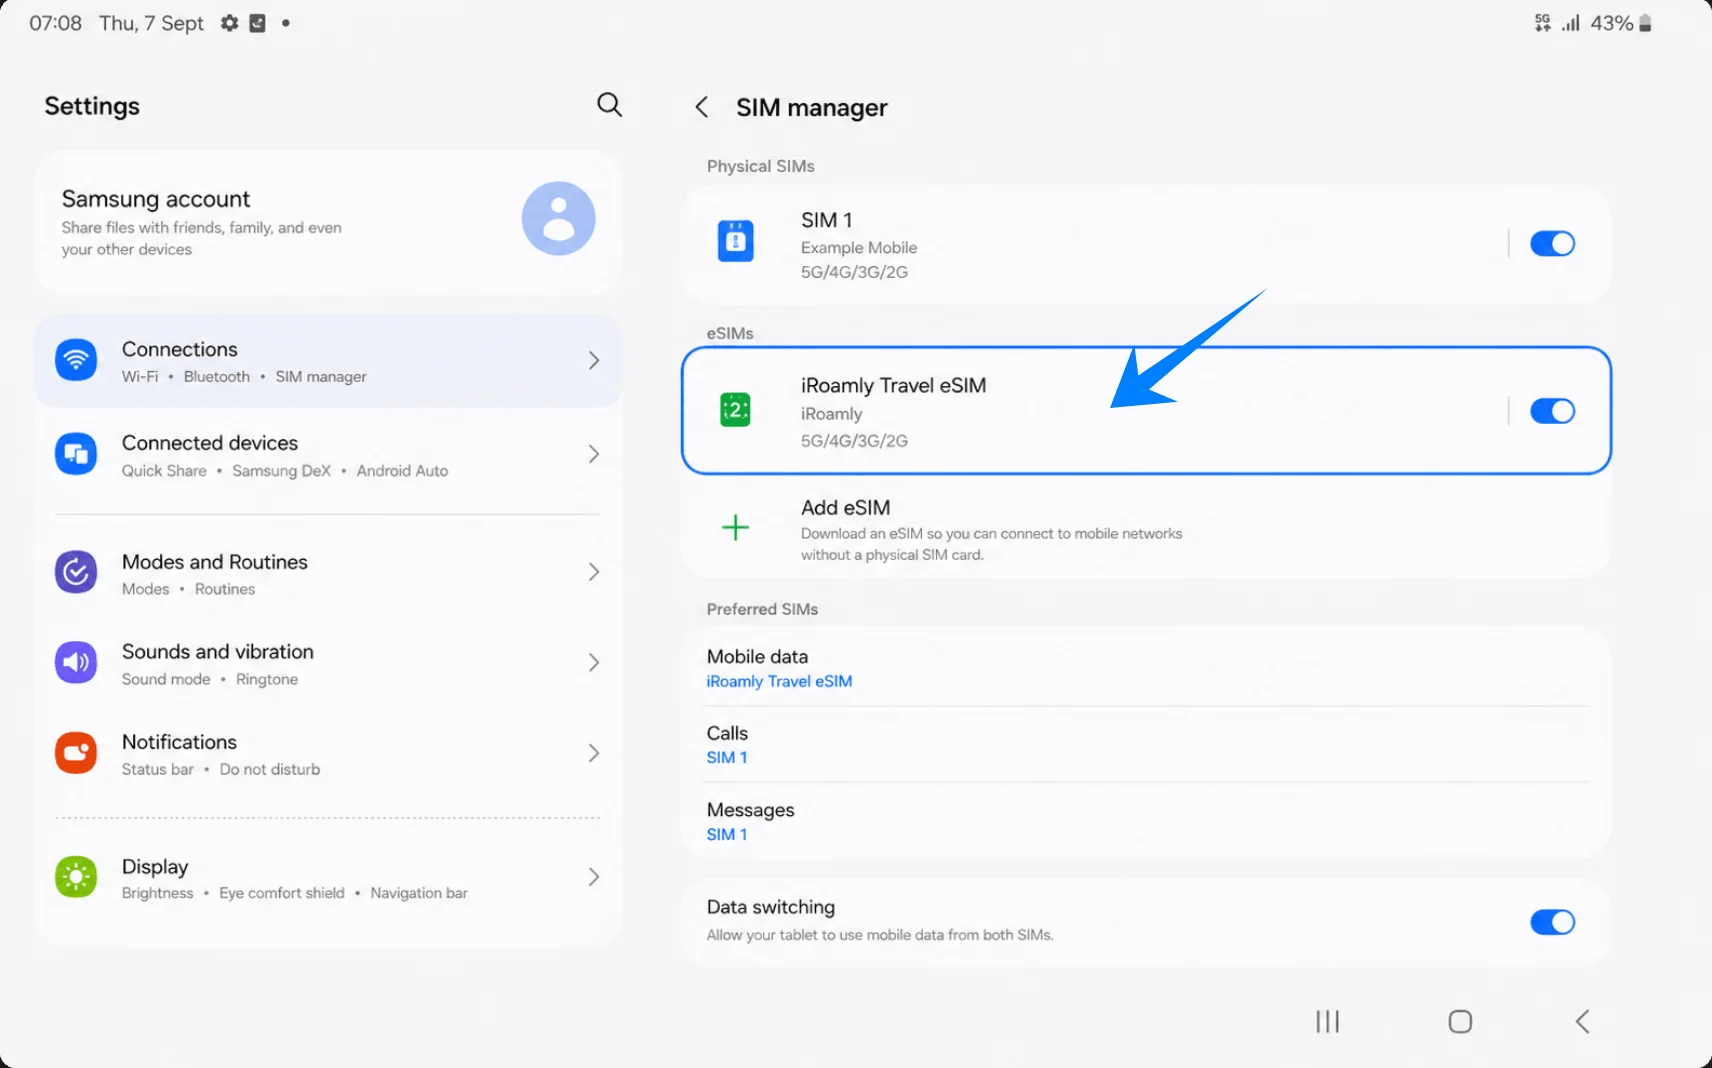1712x1068 pixels.
Task: Tap the 'iRoamly Travel eSIM' blue mobile data value
Action: [x=779, y=681]
